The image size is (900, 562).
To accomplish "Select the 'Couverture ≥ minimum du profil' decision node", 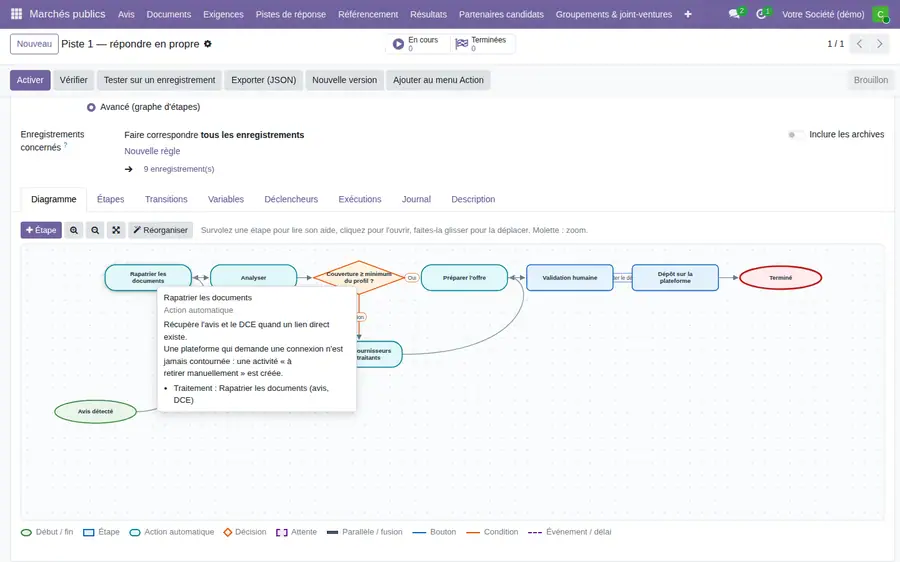I will click(x=359, y=277).
